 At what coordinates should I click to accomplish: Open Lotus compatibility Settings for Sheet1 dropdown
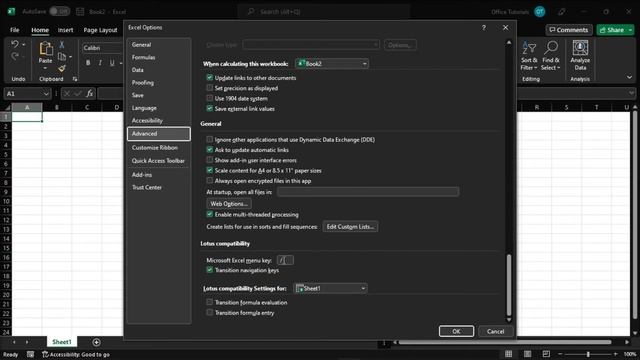click(x=330, y=288)
